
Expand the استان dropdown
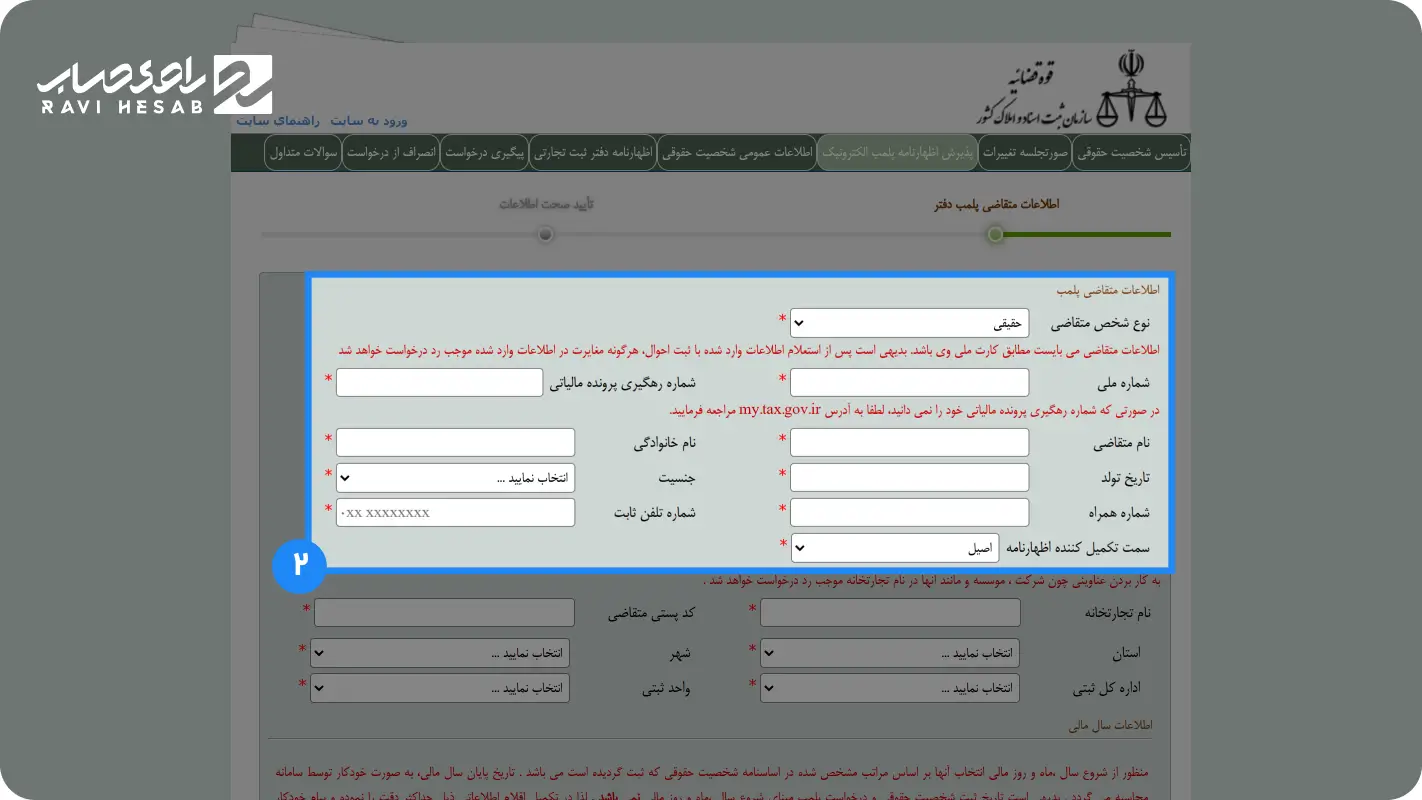[x=890, y=653]
